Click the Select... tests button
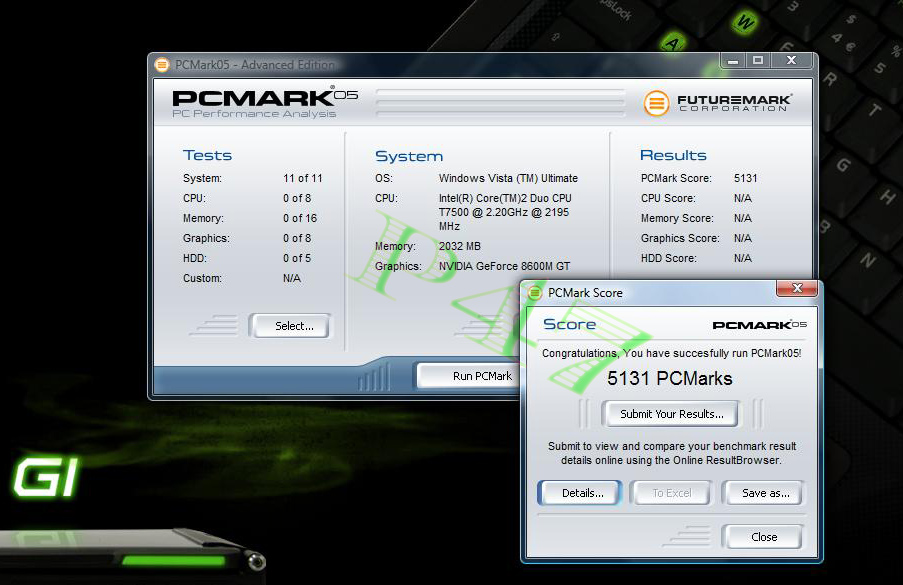 tap(291, 326)
